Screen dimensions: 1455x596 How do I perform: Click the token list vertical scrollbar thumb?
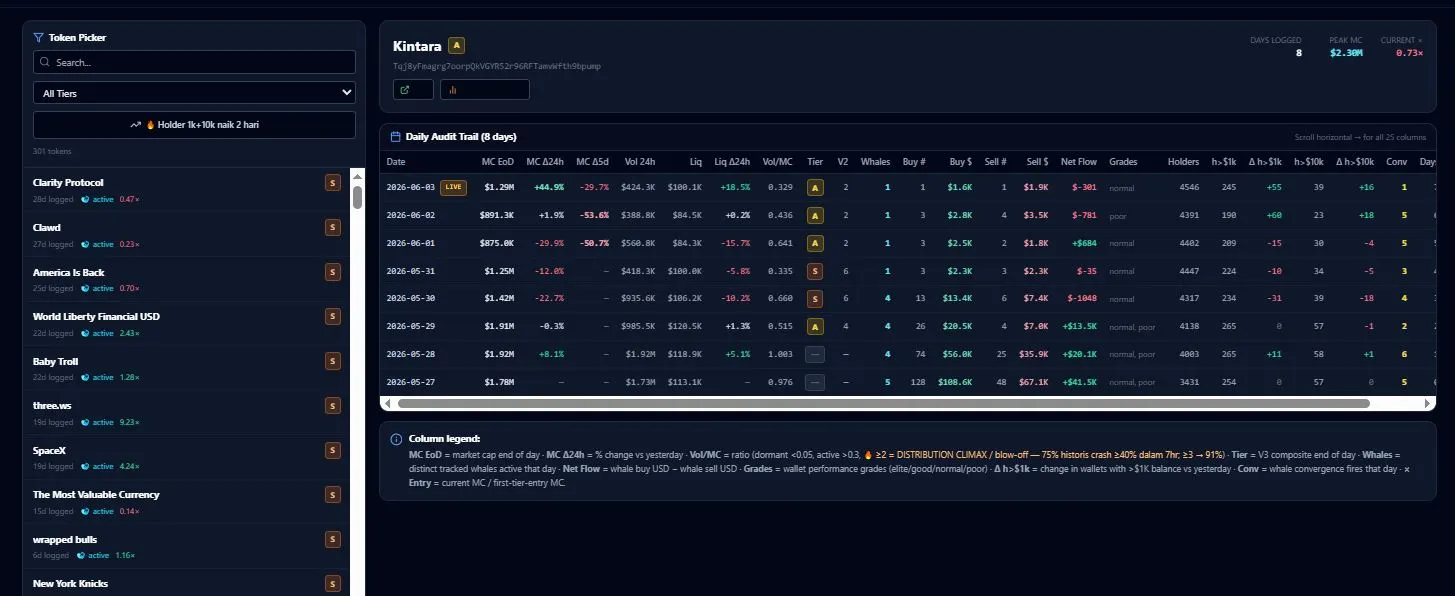click(357, 197)
